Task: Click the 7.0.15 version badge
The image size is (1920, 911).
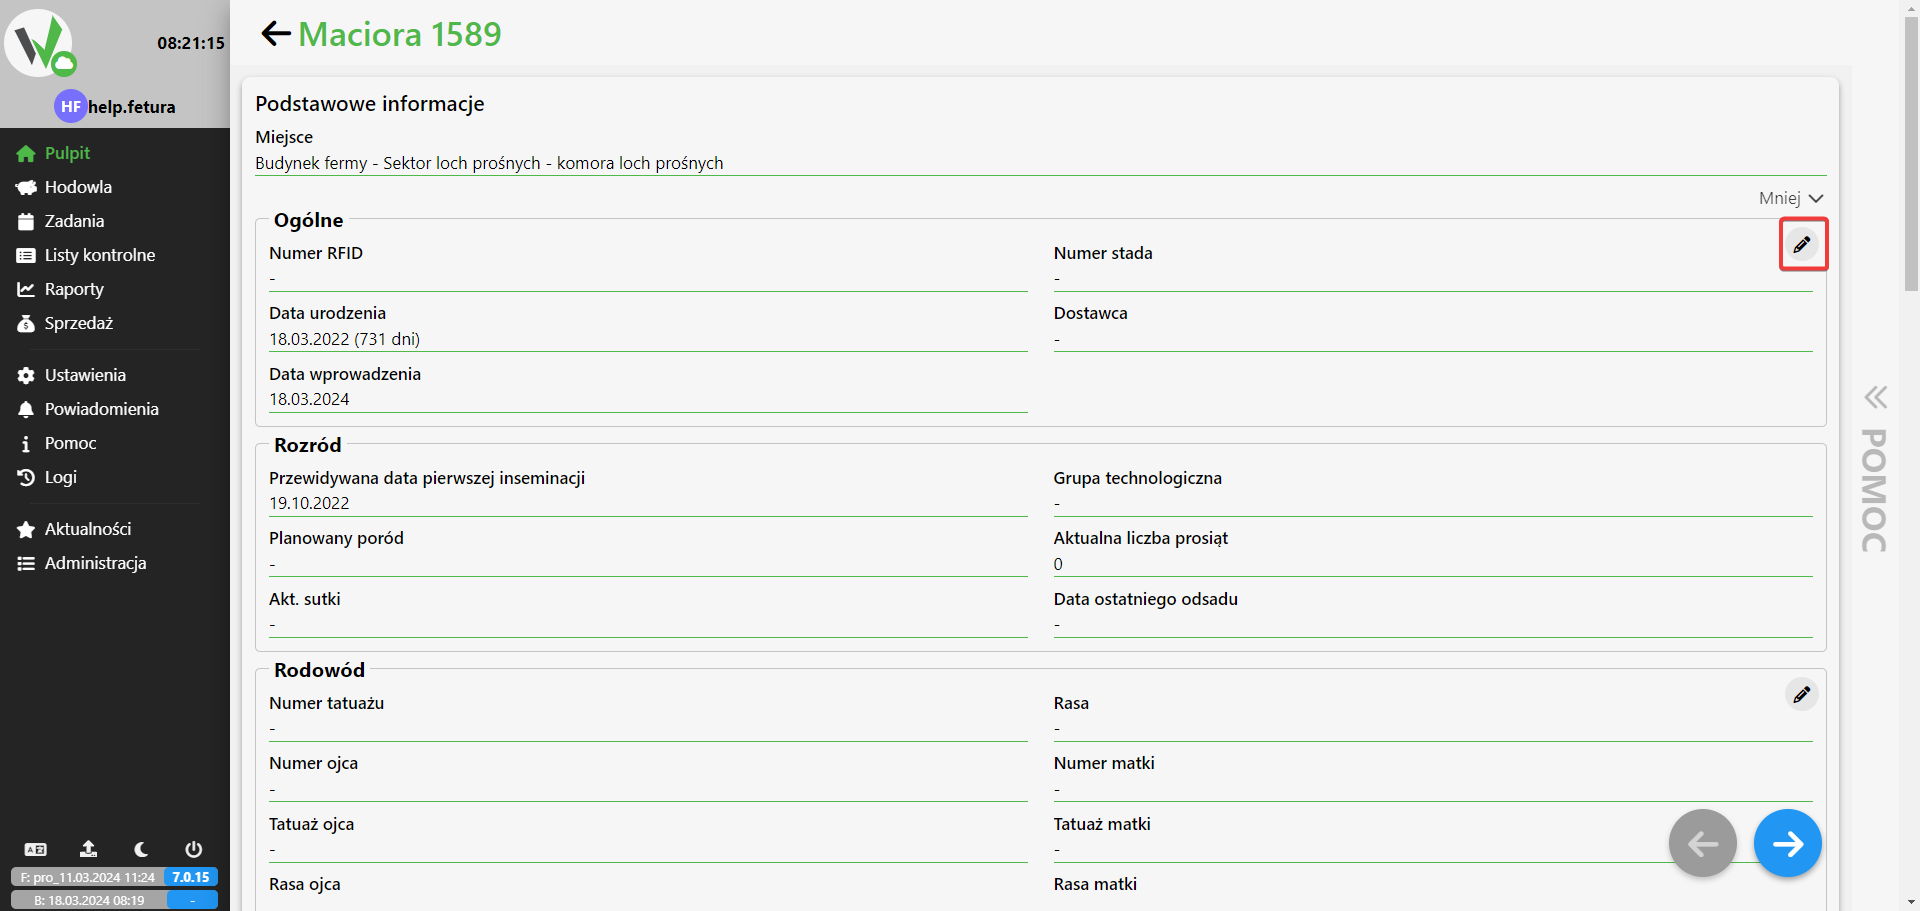Action: [x=191, y=877]
